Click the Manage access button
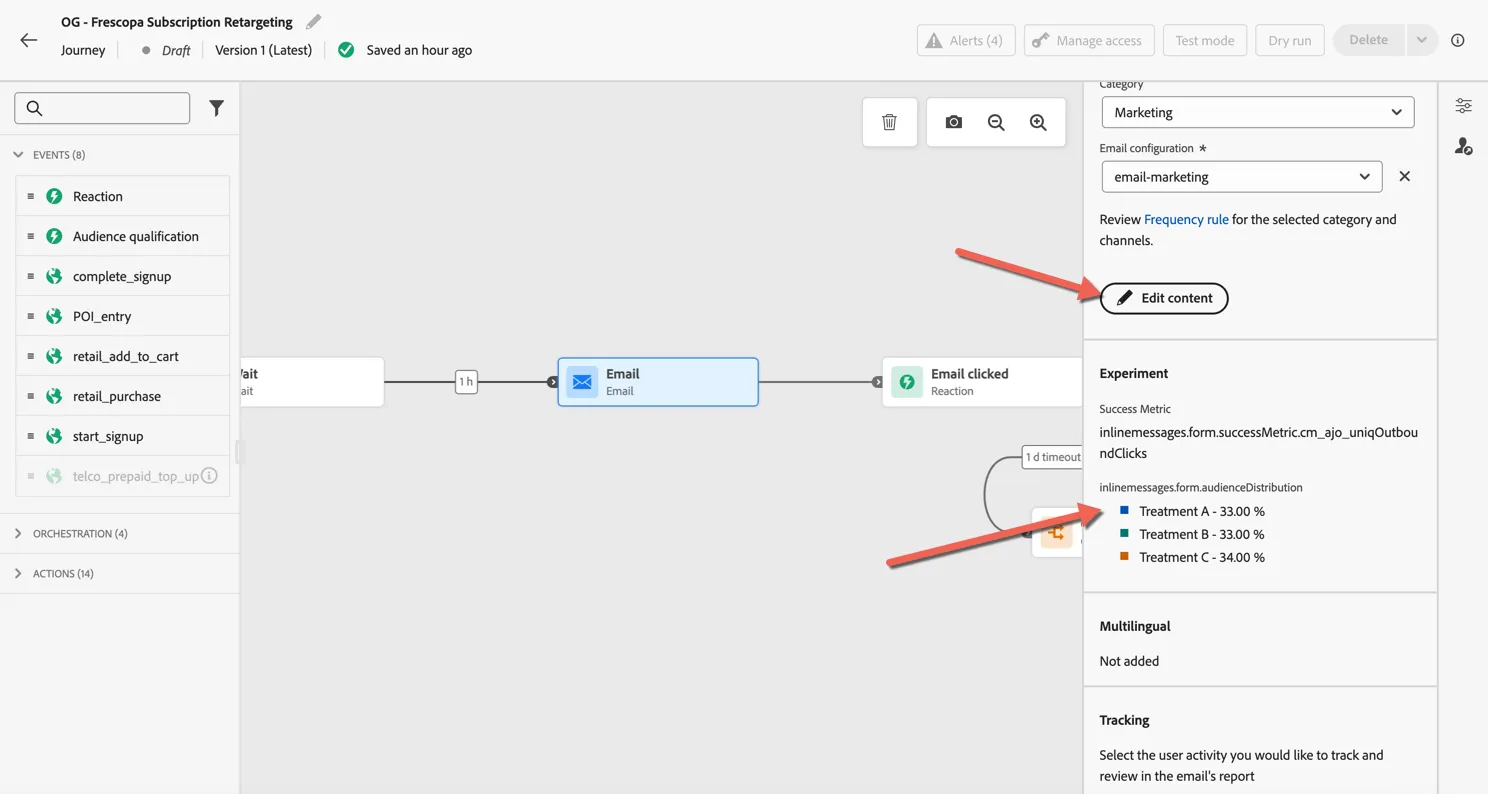Viewport: 1488px width, 794px height. click(1089, 40)
